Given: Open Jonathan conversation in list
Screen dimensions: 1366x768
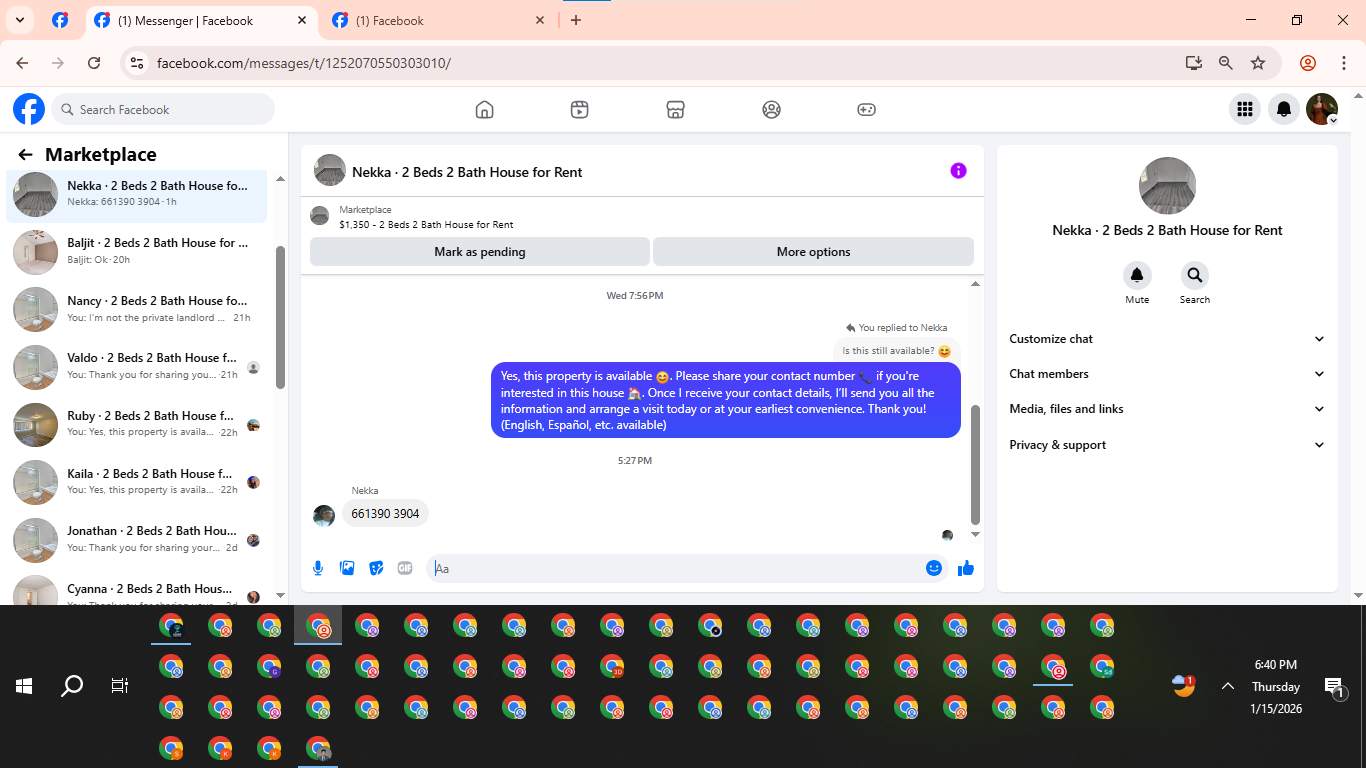Looking at the screenshot, I should pyautogui.click(x=138, y=539).
